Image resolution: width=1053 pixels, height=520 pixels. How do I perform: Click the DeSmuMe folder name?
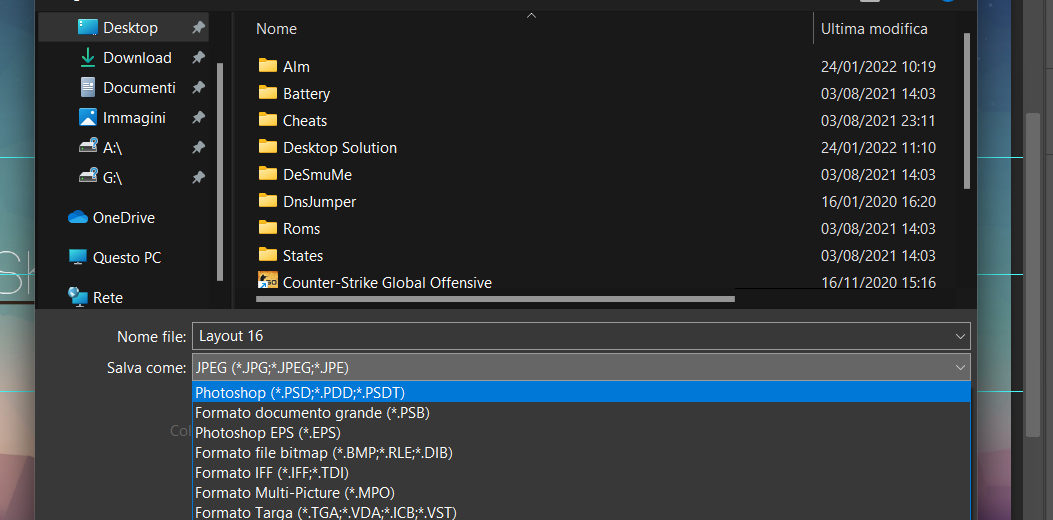(x=317, y=175)
